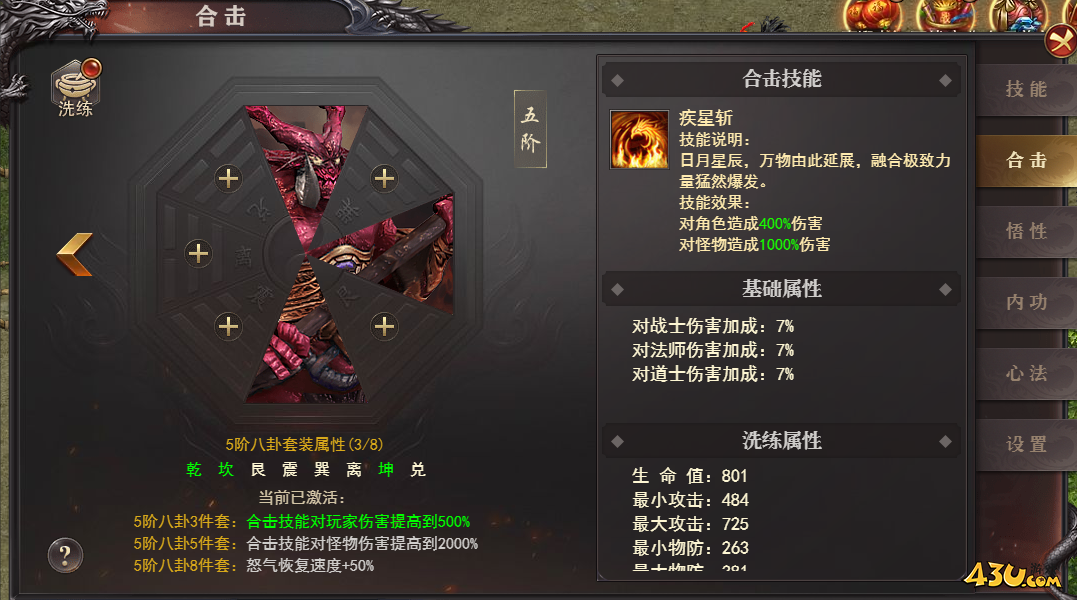Select the green 乾 trigram label

[194, 470]
